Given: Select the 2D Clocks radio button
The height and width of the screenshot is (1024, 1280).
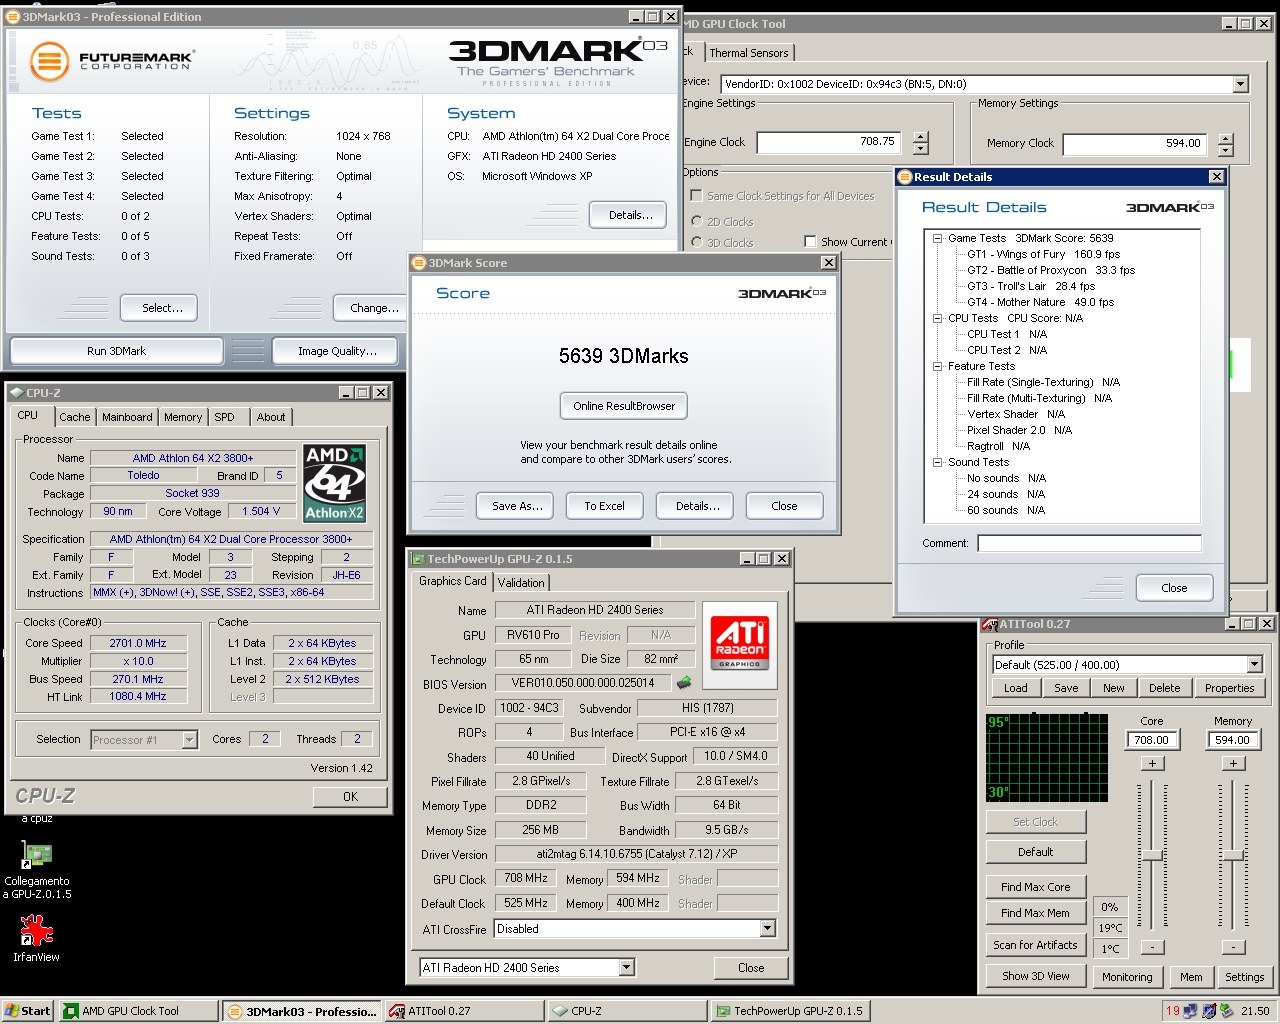Looking at the screenshot, I should click(x=697, y=221).
